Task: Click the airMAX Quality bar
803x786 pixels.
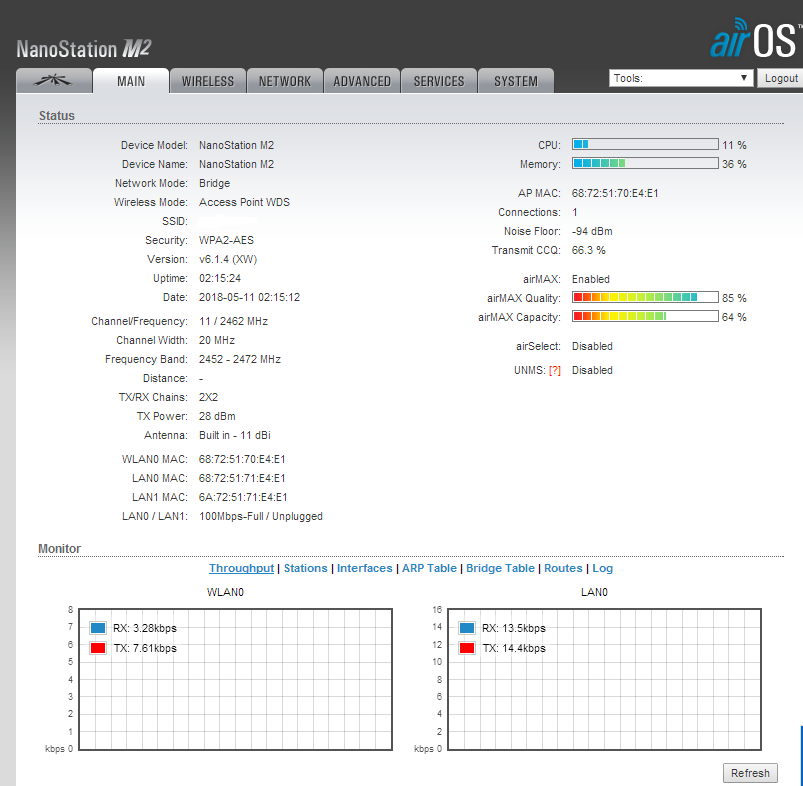Action: (x=645, y=297)
